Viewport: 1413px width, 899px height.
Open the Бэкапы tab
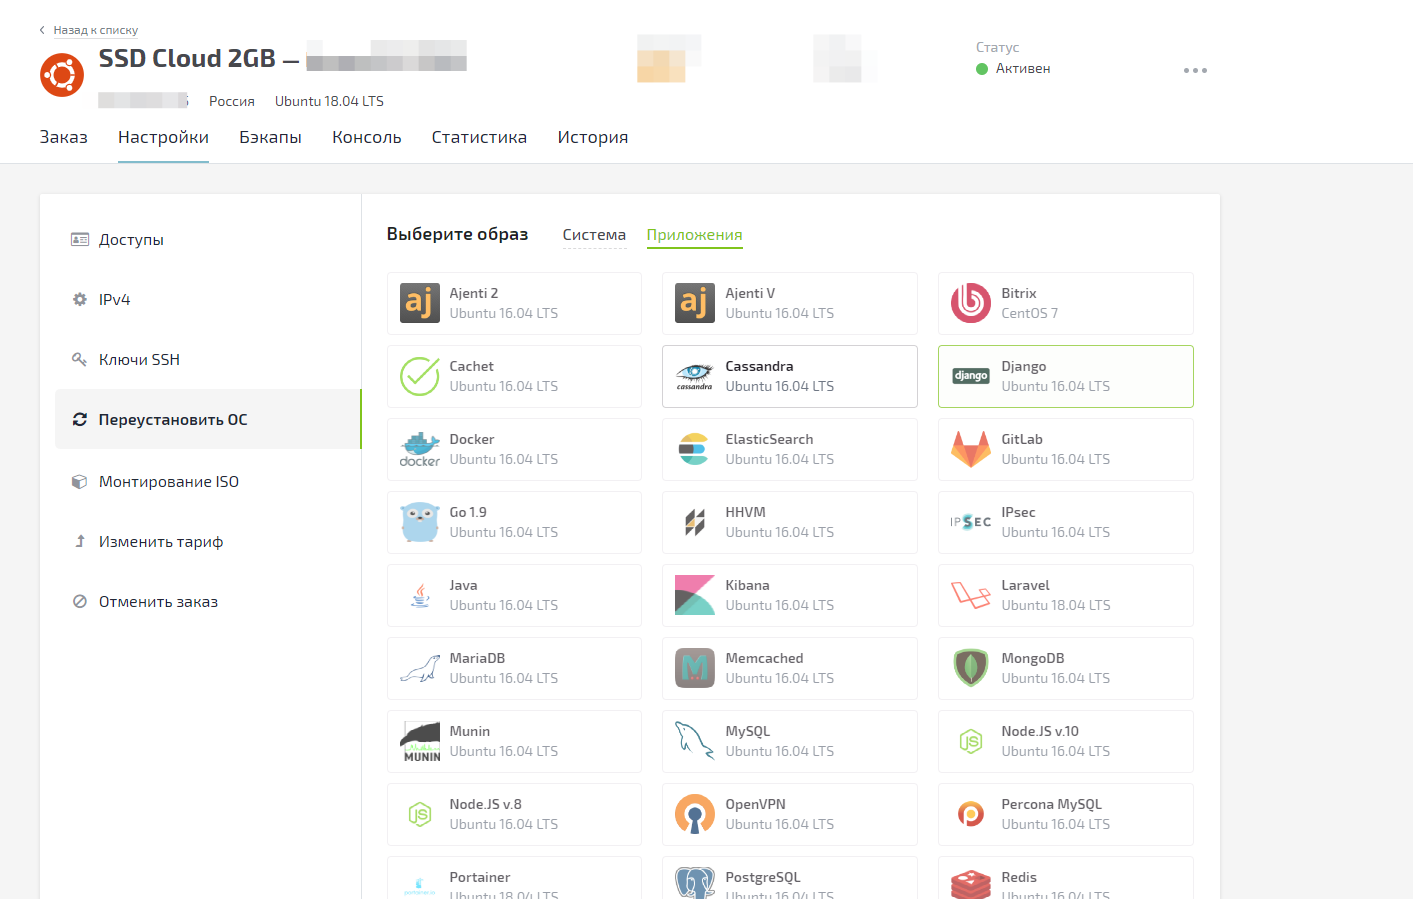270,137
